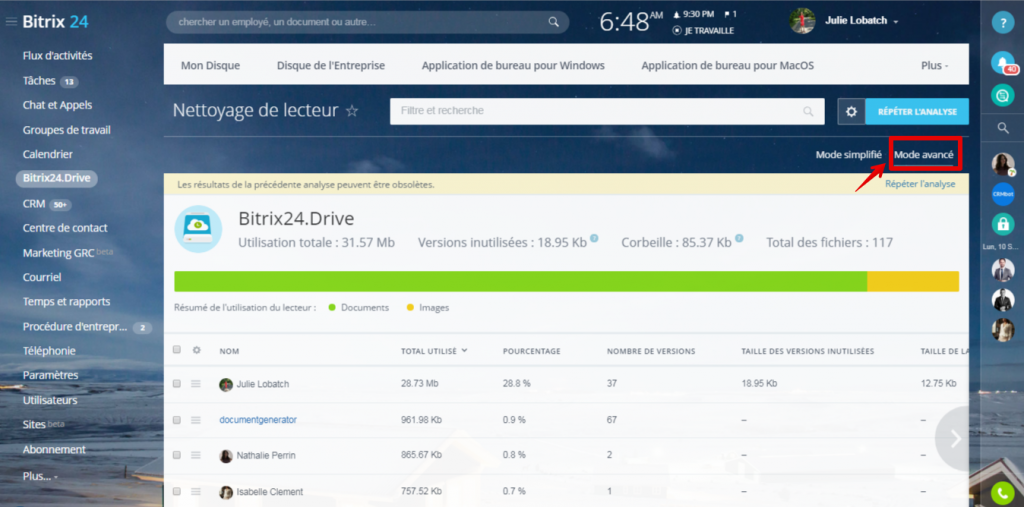This screenshot has height=507, width=1024.
Task: Click info icon next to Corbeille size
Action: pos(739,238)
